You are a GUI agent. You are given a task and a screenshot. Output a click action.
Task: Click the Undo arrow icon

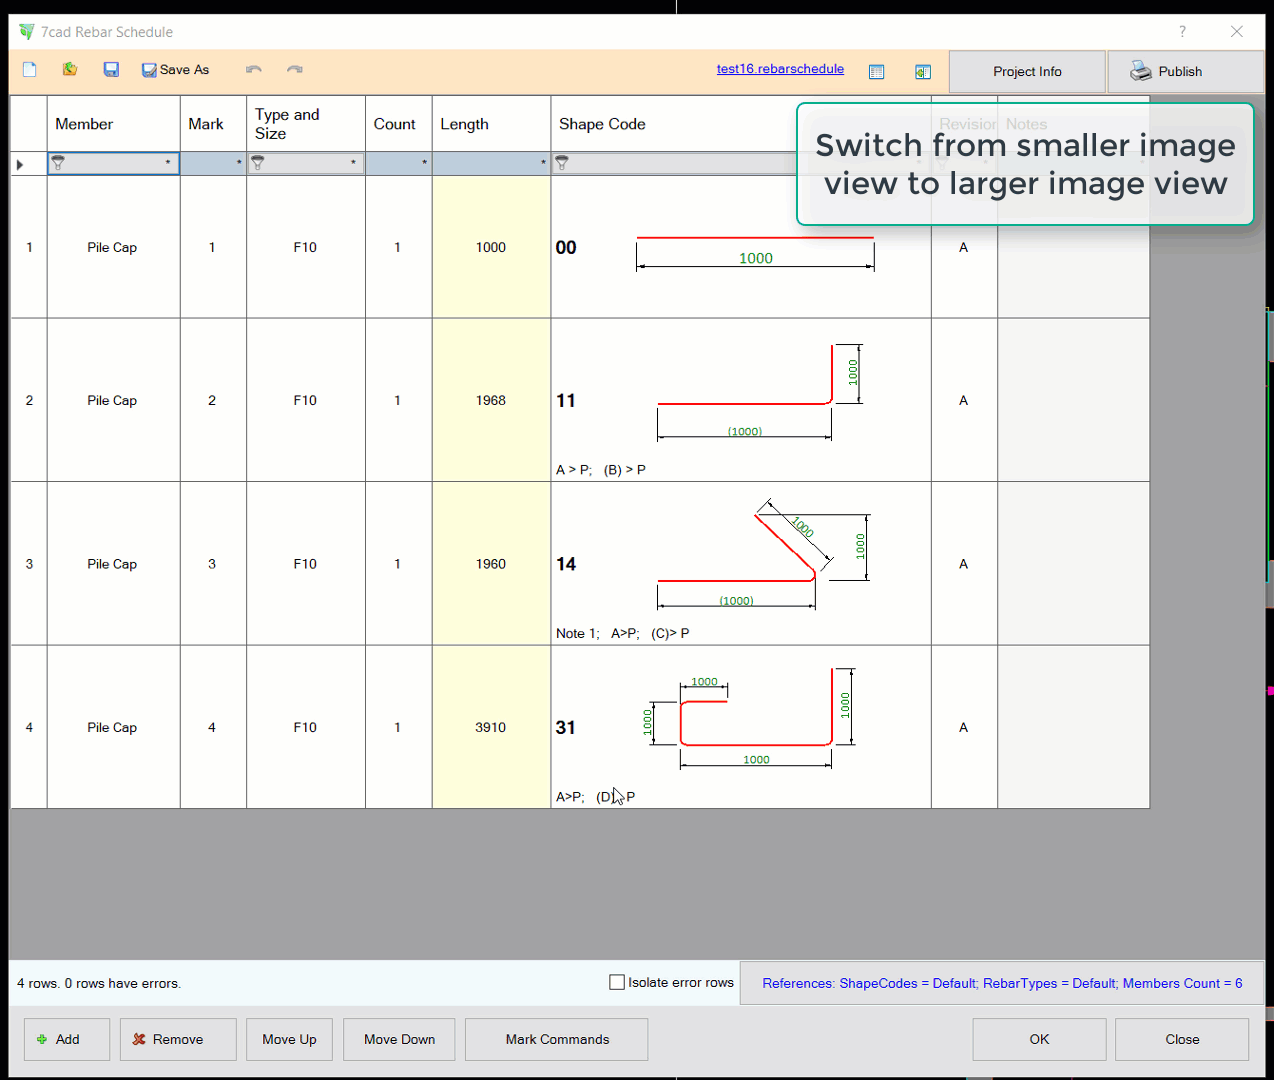254,70
